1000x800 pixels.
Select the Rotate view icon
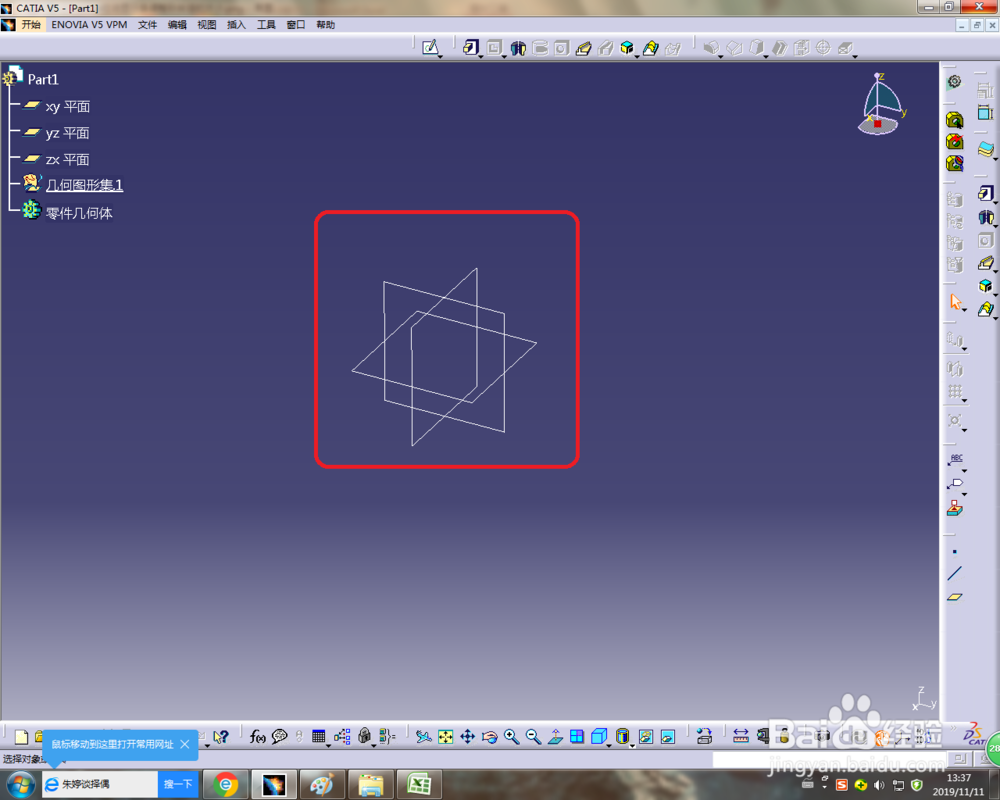(490, 737)
